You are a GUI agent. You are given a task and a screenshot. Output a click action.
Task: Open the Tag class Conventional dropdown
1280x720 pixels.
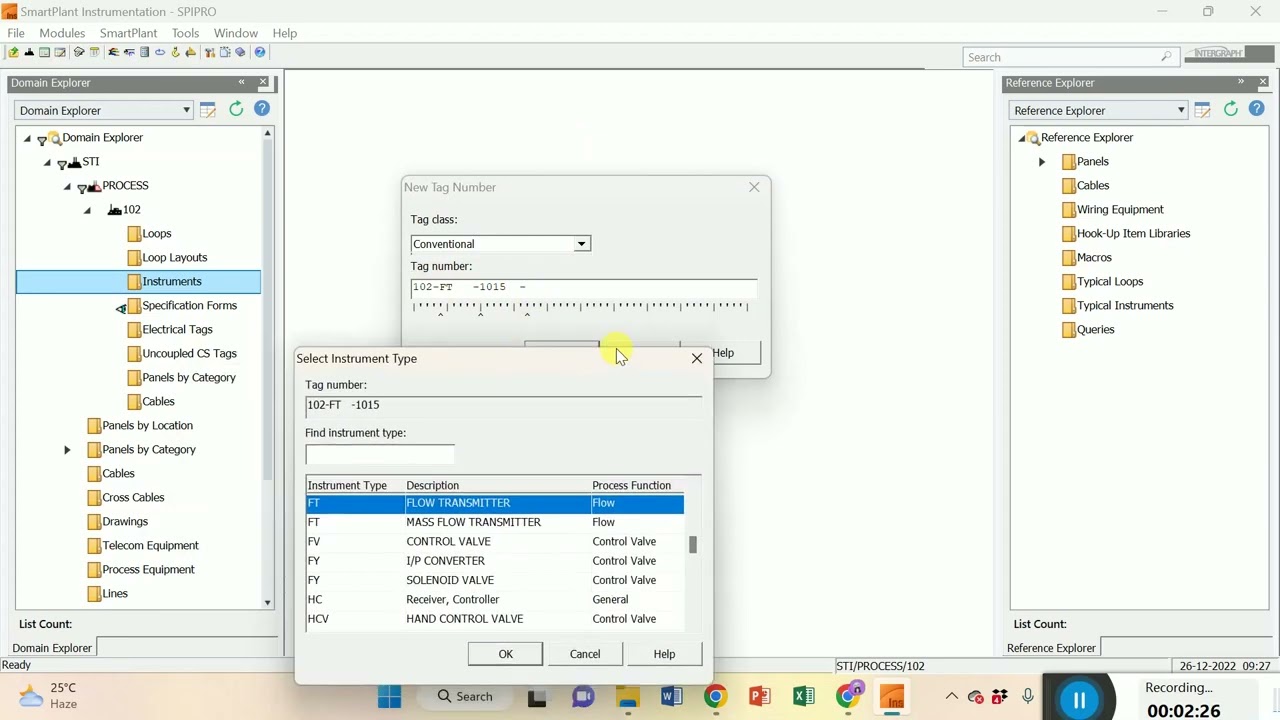(581, 244)
